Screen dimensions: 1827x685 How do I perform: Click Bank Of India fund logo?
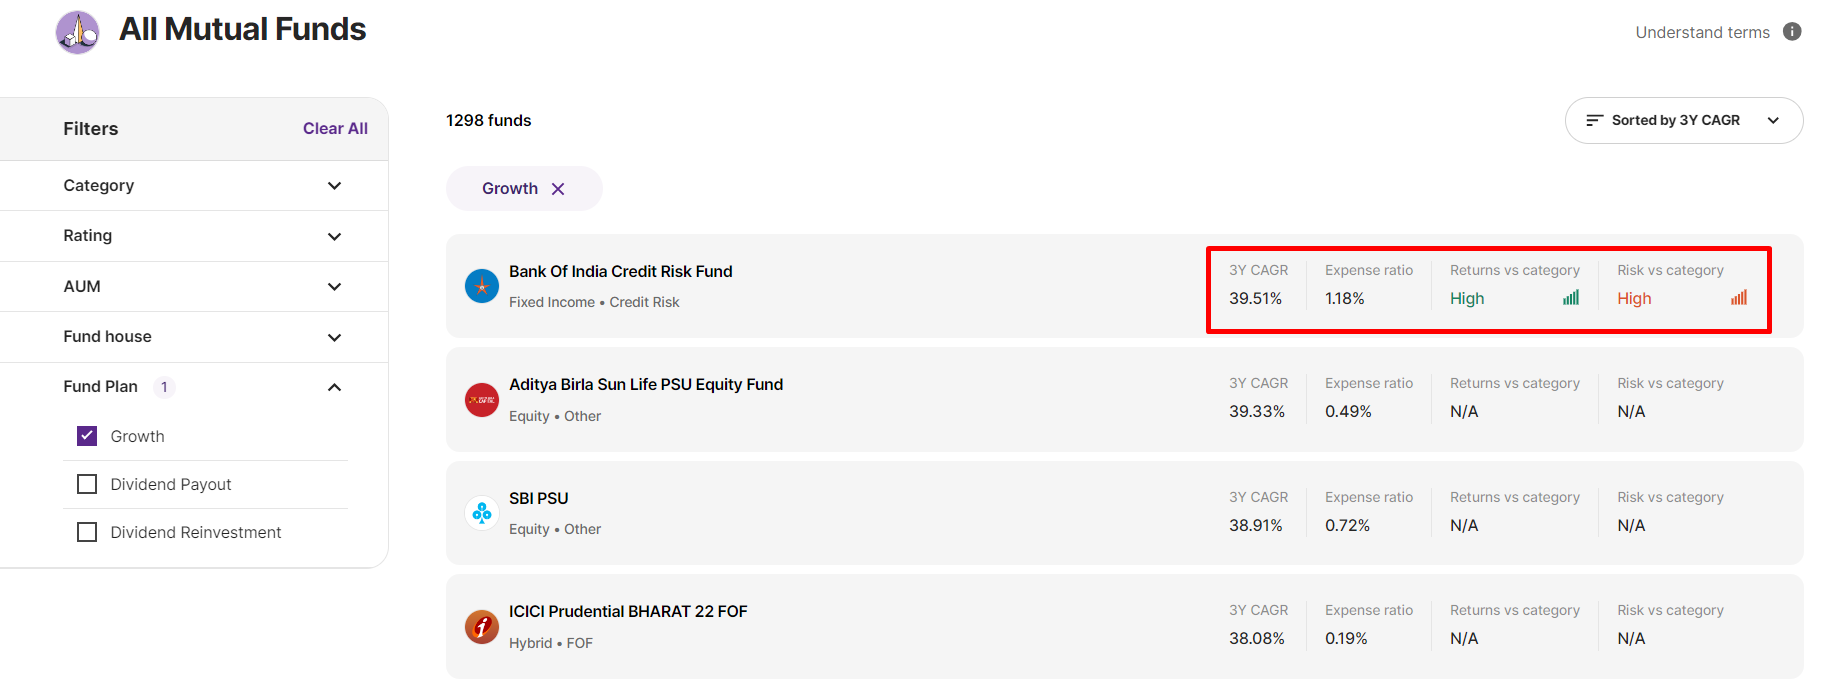coord(482,286)
